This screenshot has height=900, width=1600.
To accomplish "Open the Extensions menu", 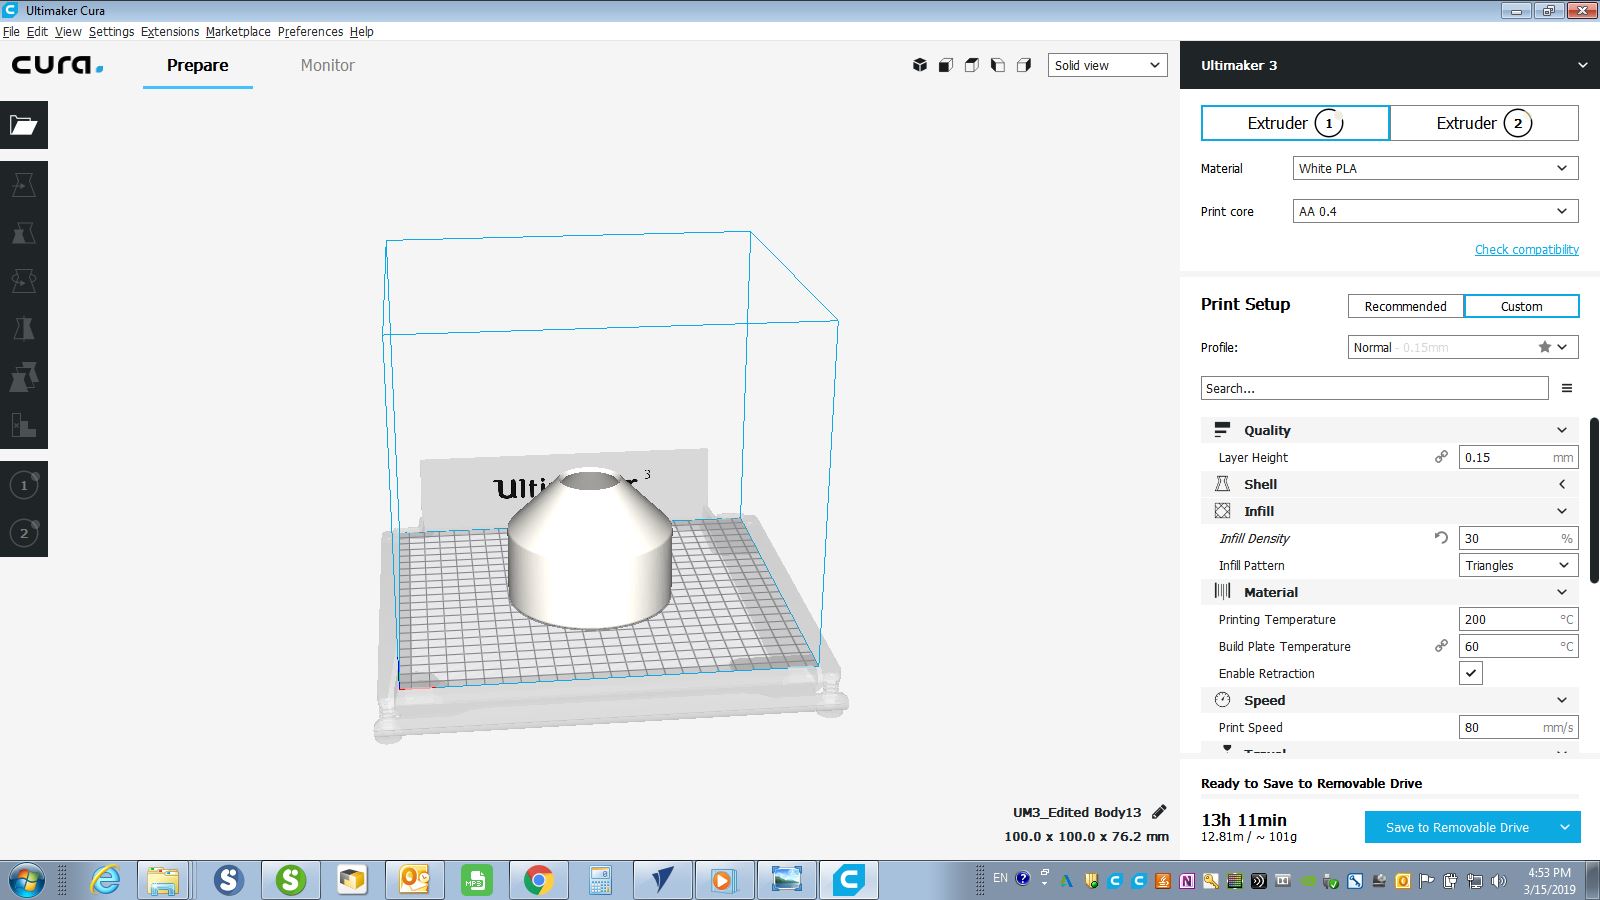I will click(170, 31).
